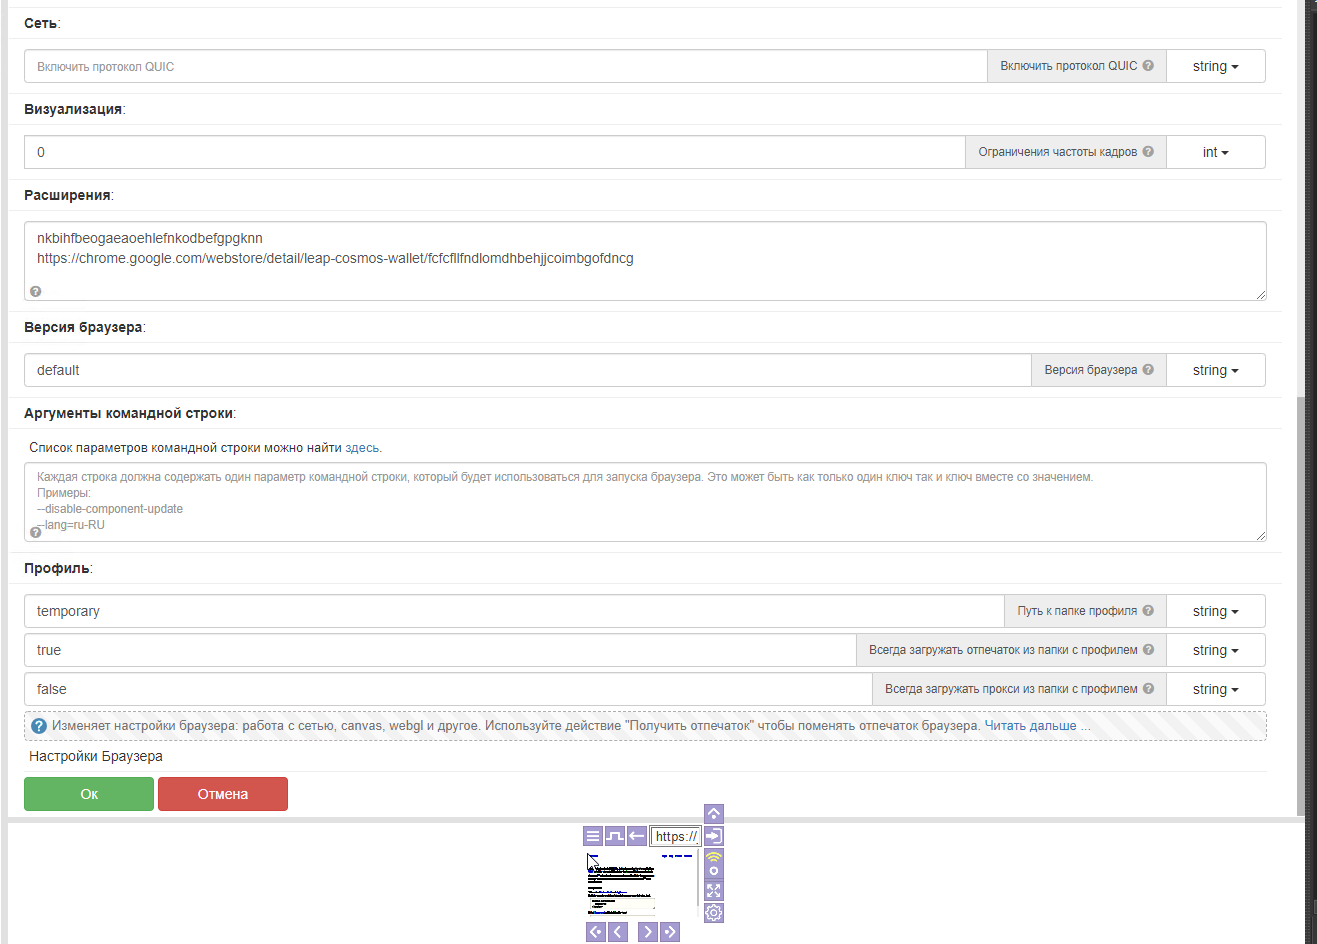Click the extensions list text area
Image resolution: width=1317 pixels, height=944 pixels.
pos(645,270)
